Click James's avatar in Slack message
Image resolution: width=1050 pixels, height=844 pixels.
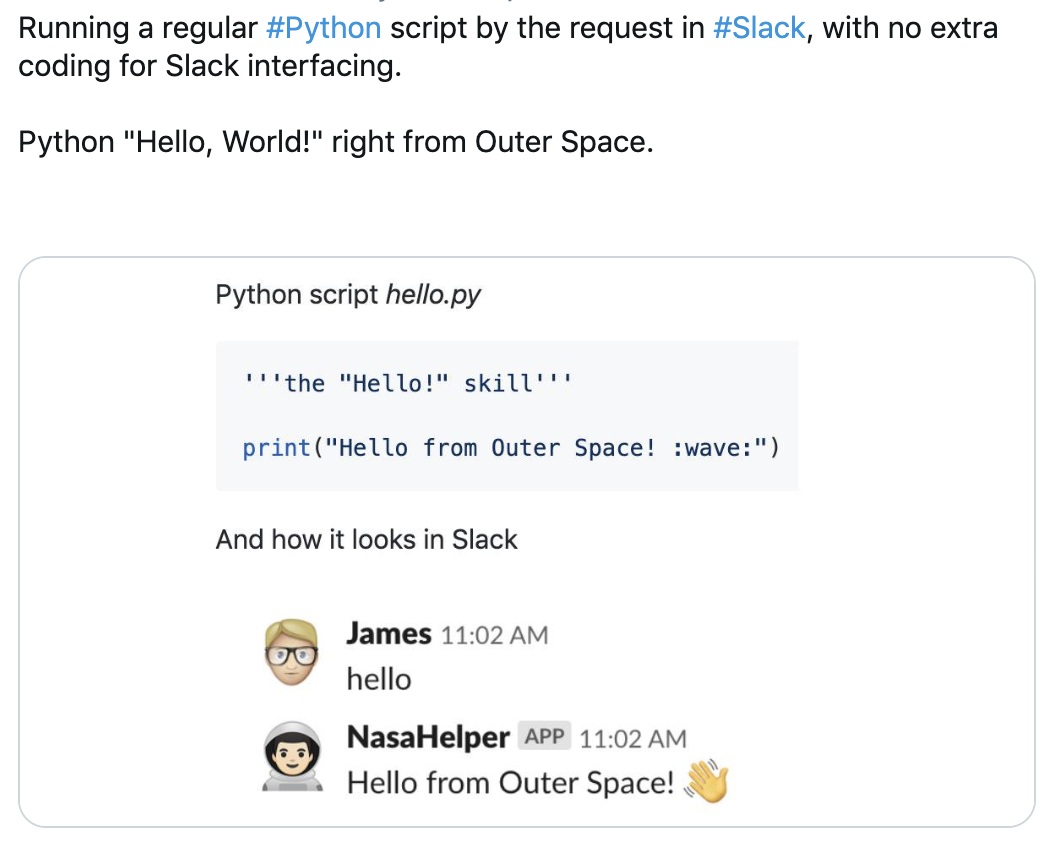(291, 653)
